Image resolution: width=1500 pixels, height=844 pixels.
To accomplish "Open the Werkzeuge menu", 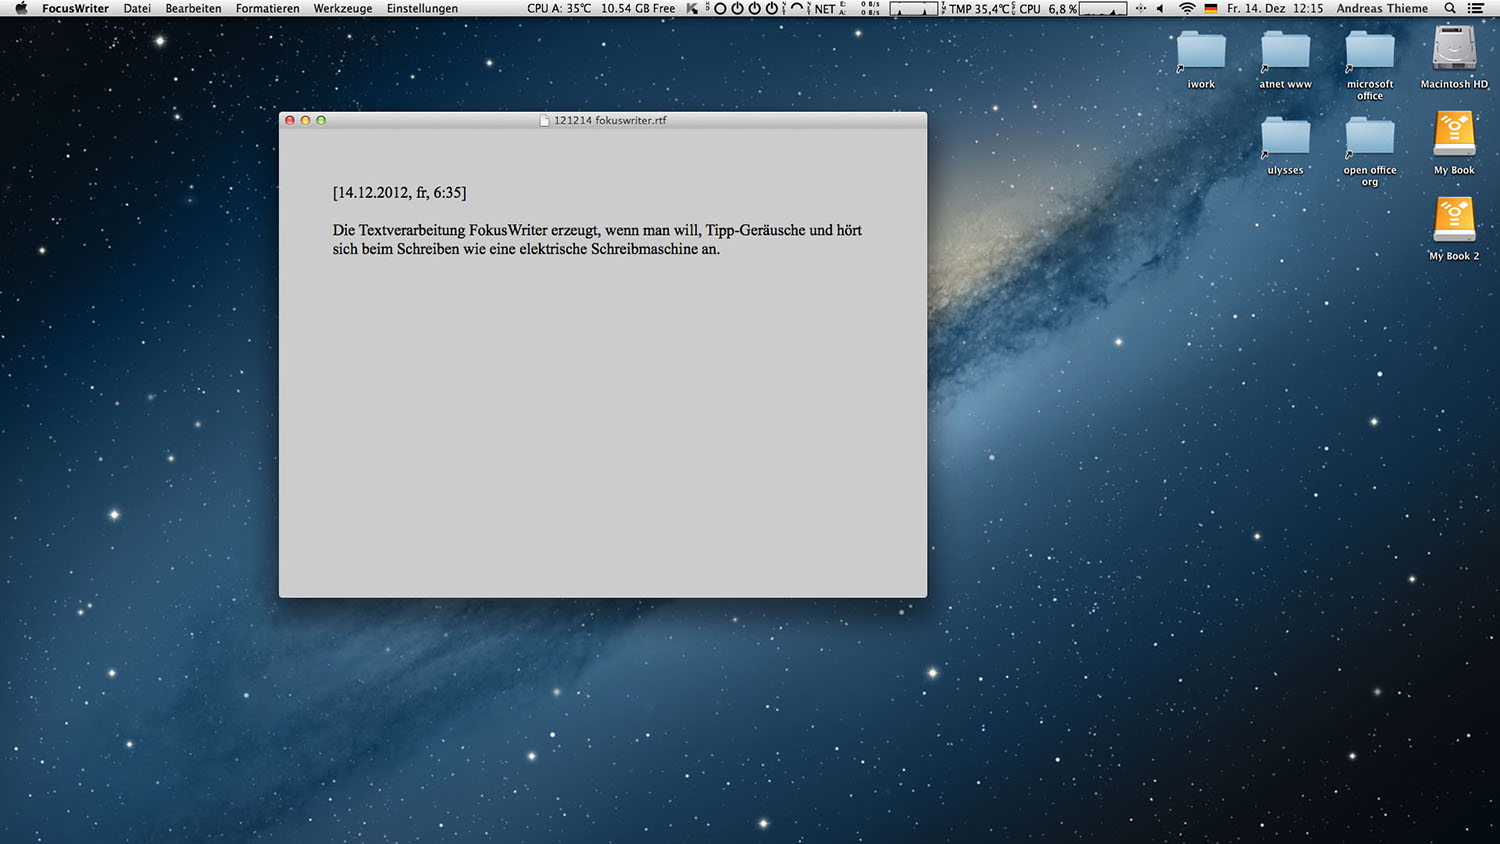I will [343, 8].
